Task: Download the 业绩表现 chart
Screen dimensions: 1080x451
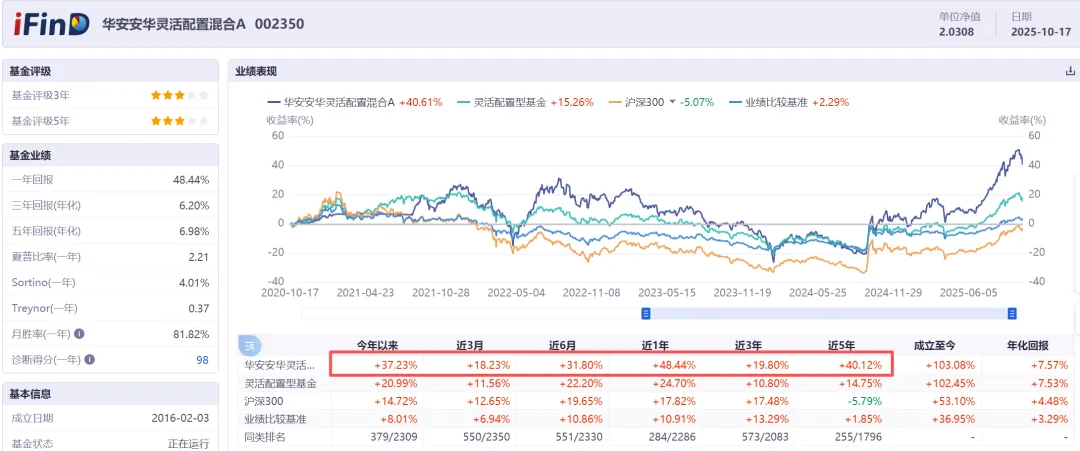Action: [x=1070, y=71]
